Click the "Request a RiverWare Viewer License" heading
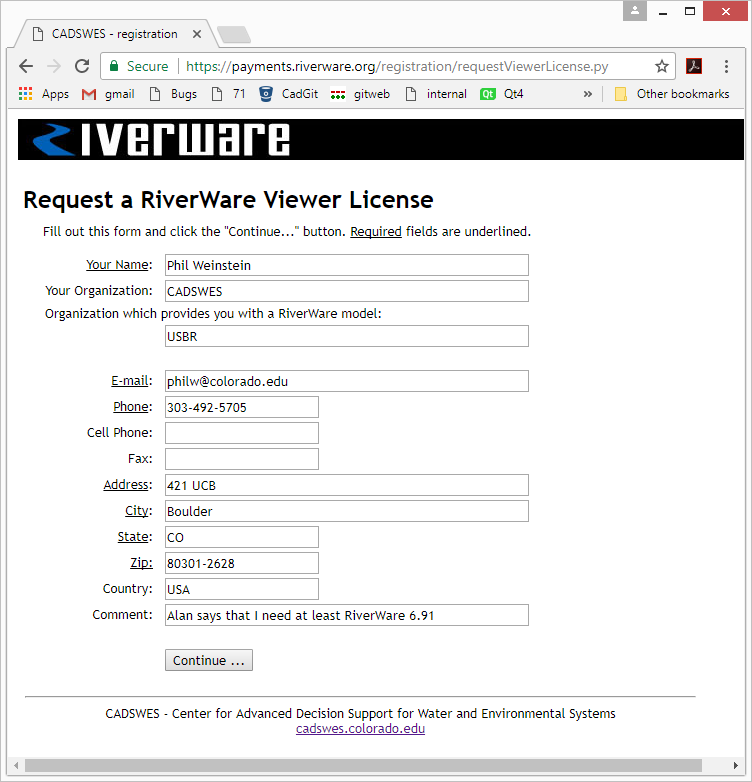The image size is (752, 782). coord(228,200)
